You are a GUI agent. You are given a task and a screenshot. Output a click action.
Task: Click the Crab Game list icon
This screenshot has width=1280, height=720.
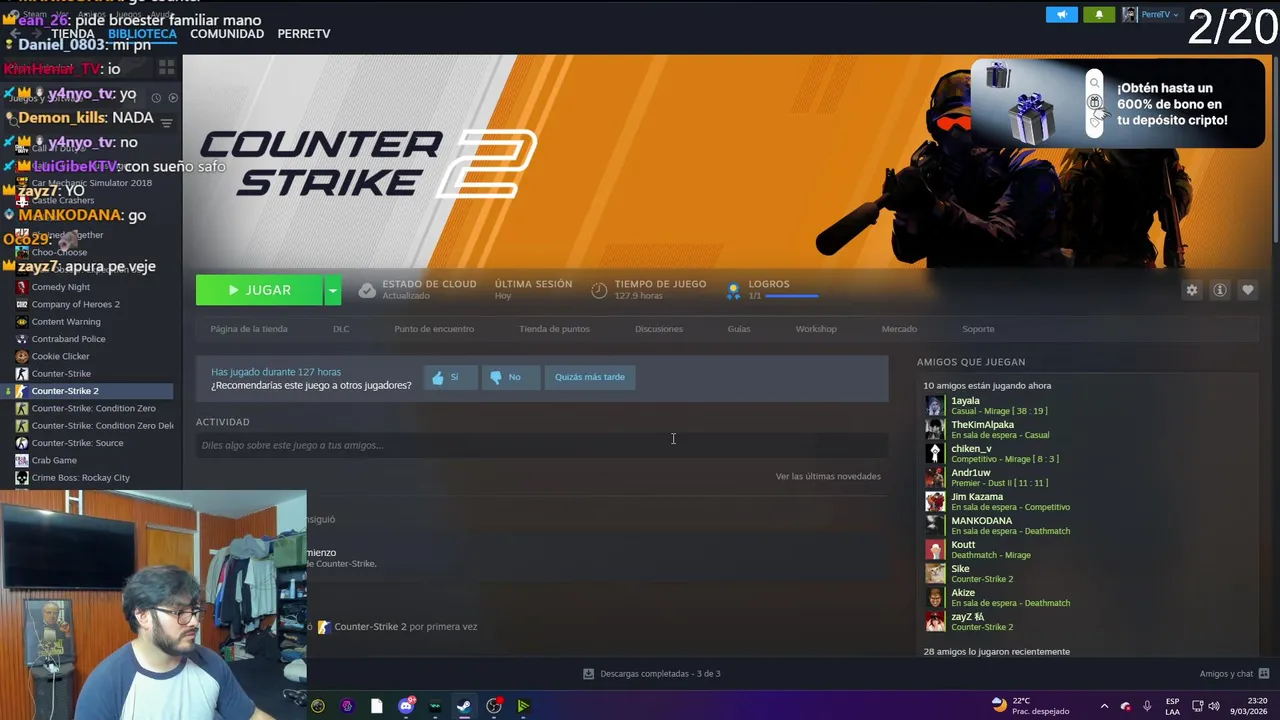pos(22,460)
